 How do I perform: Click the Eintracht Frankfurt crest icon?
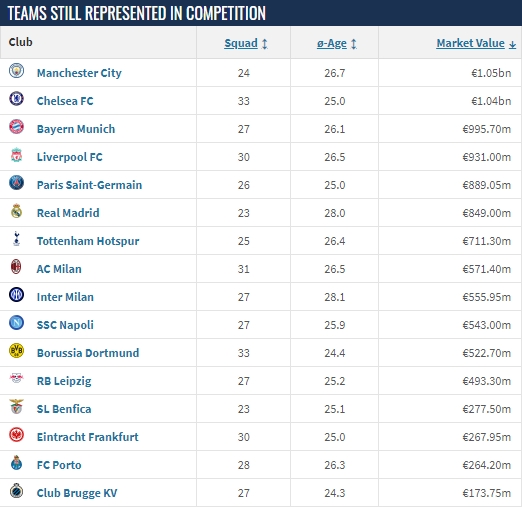point(16,435)
